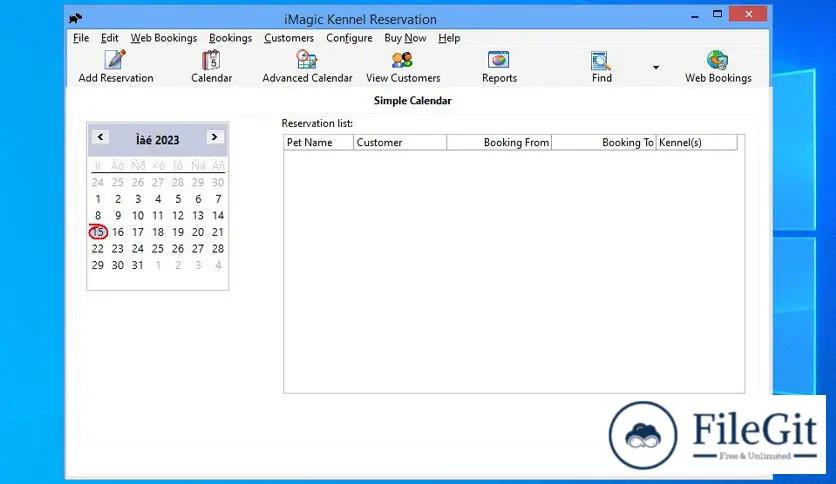Open the Buy Now menu
The height and width of the screenshot is (484, 836).
point(405,38)
